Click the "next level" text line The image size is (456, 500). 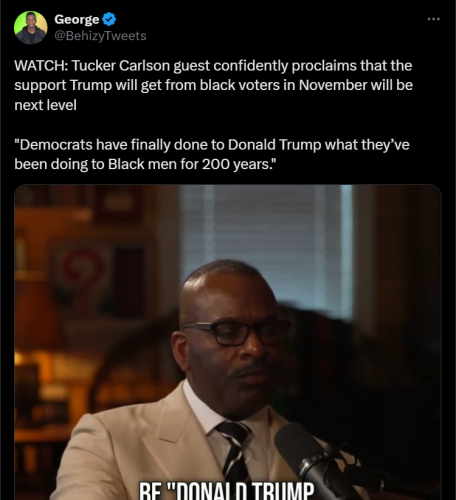tap(46, 105)
